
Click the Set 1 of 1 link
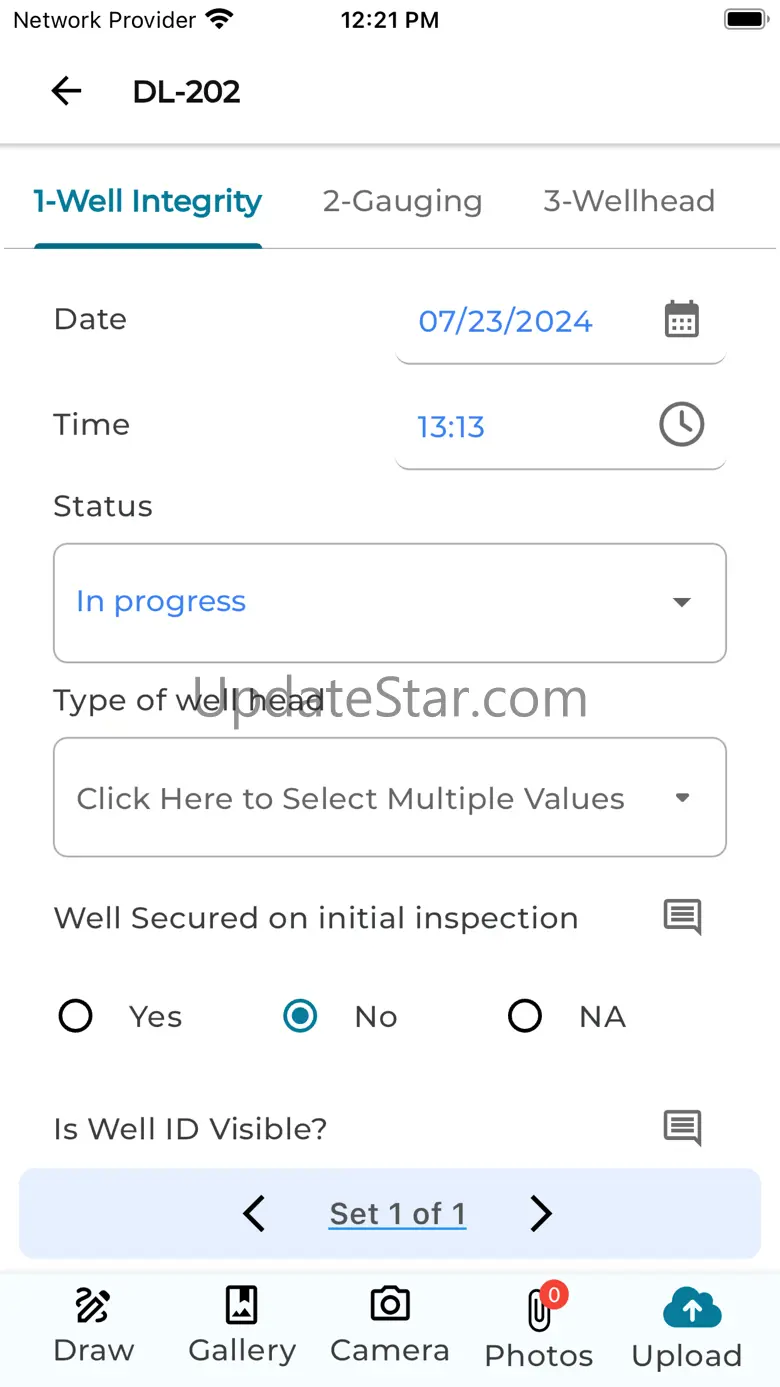397,1213
